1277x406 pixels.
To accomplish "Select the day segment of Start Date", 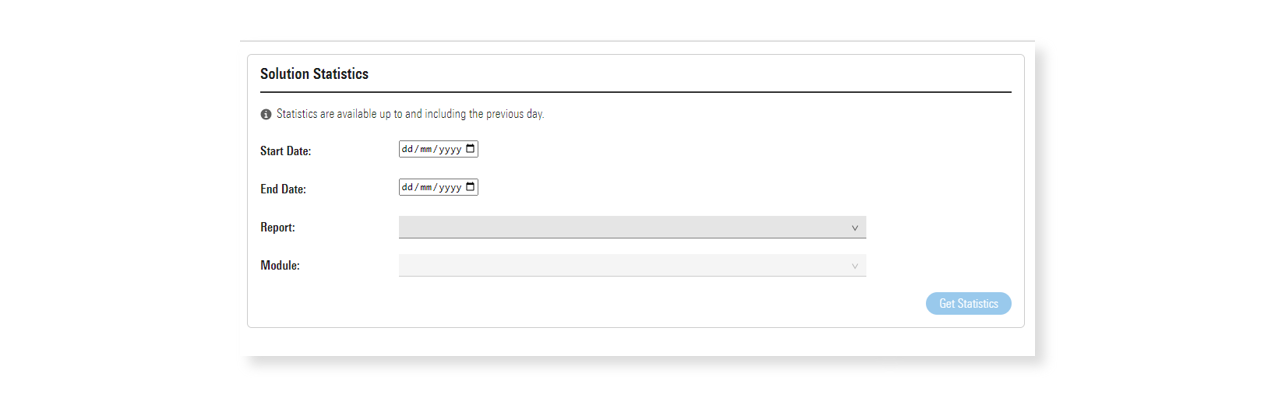I will (407, 149).
